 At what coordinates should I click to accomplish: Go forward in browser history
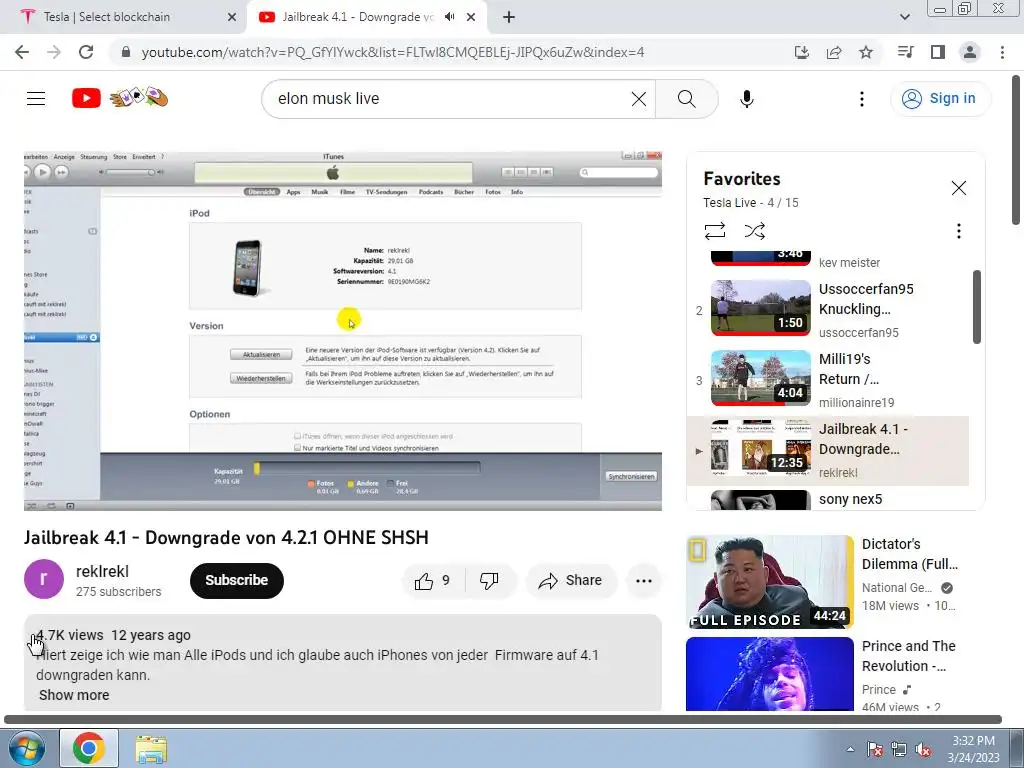(54, 52)
